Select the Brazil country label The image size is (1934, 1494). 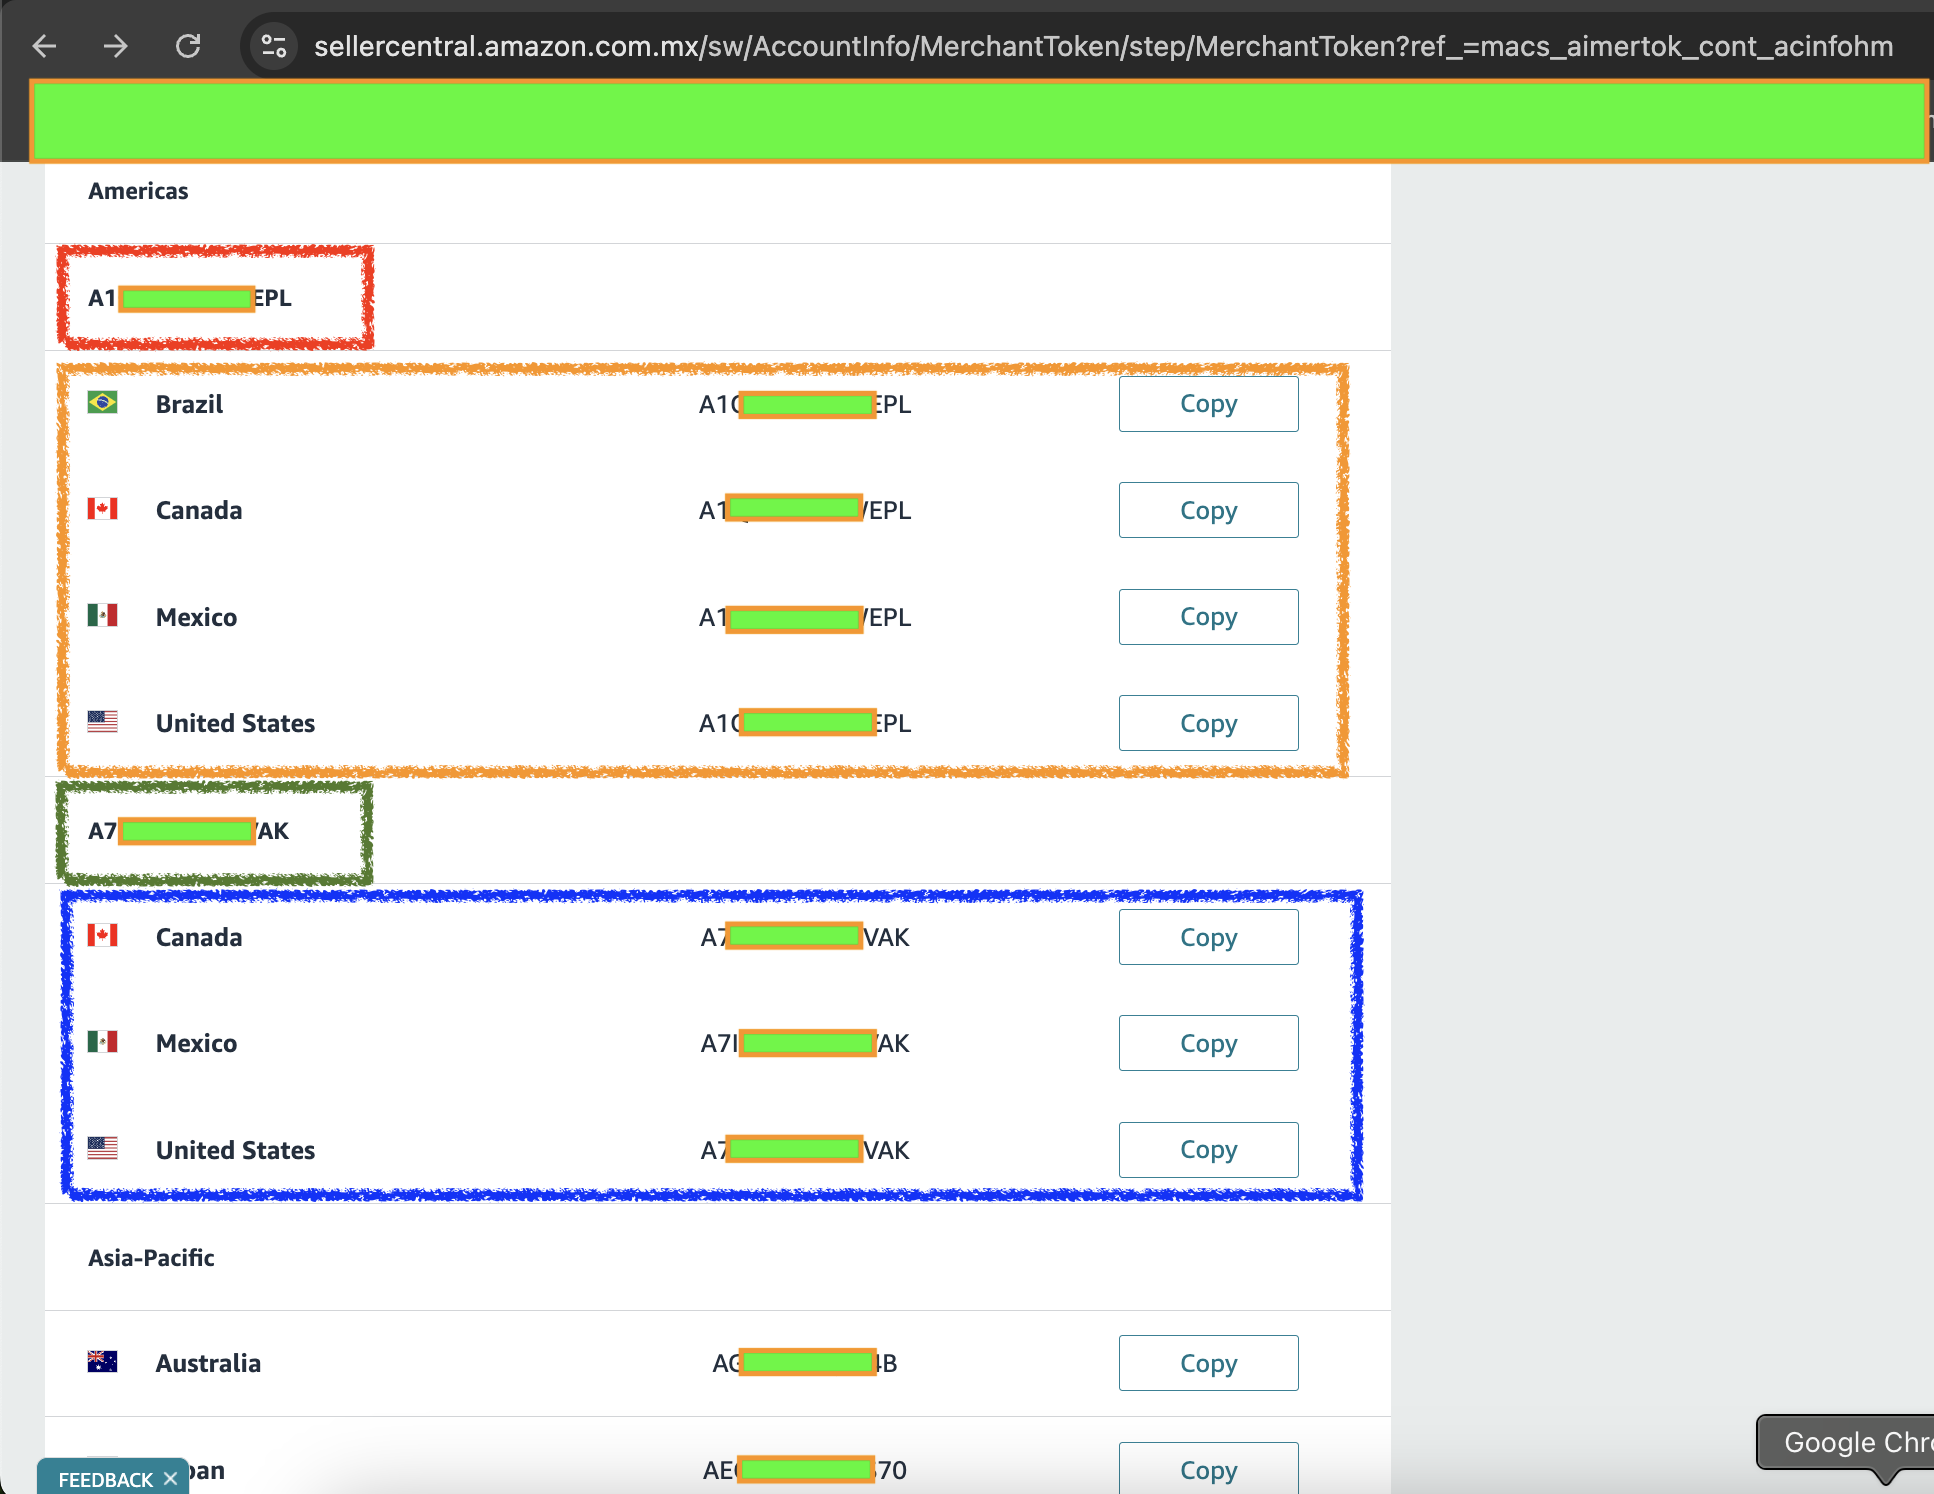point(189,404)
